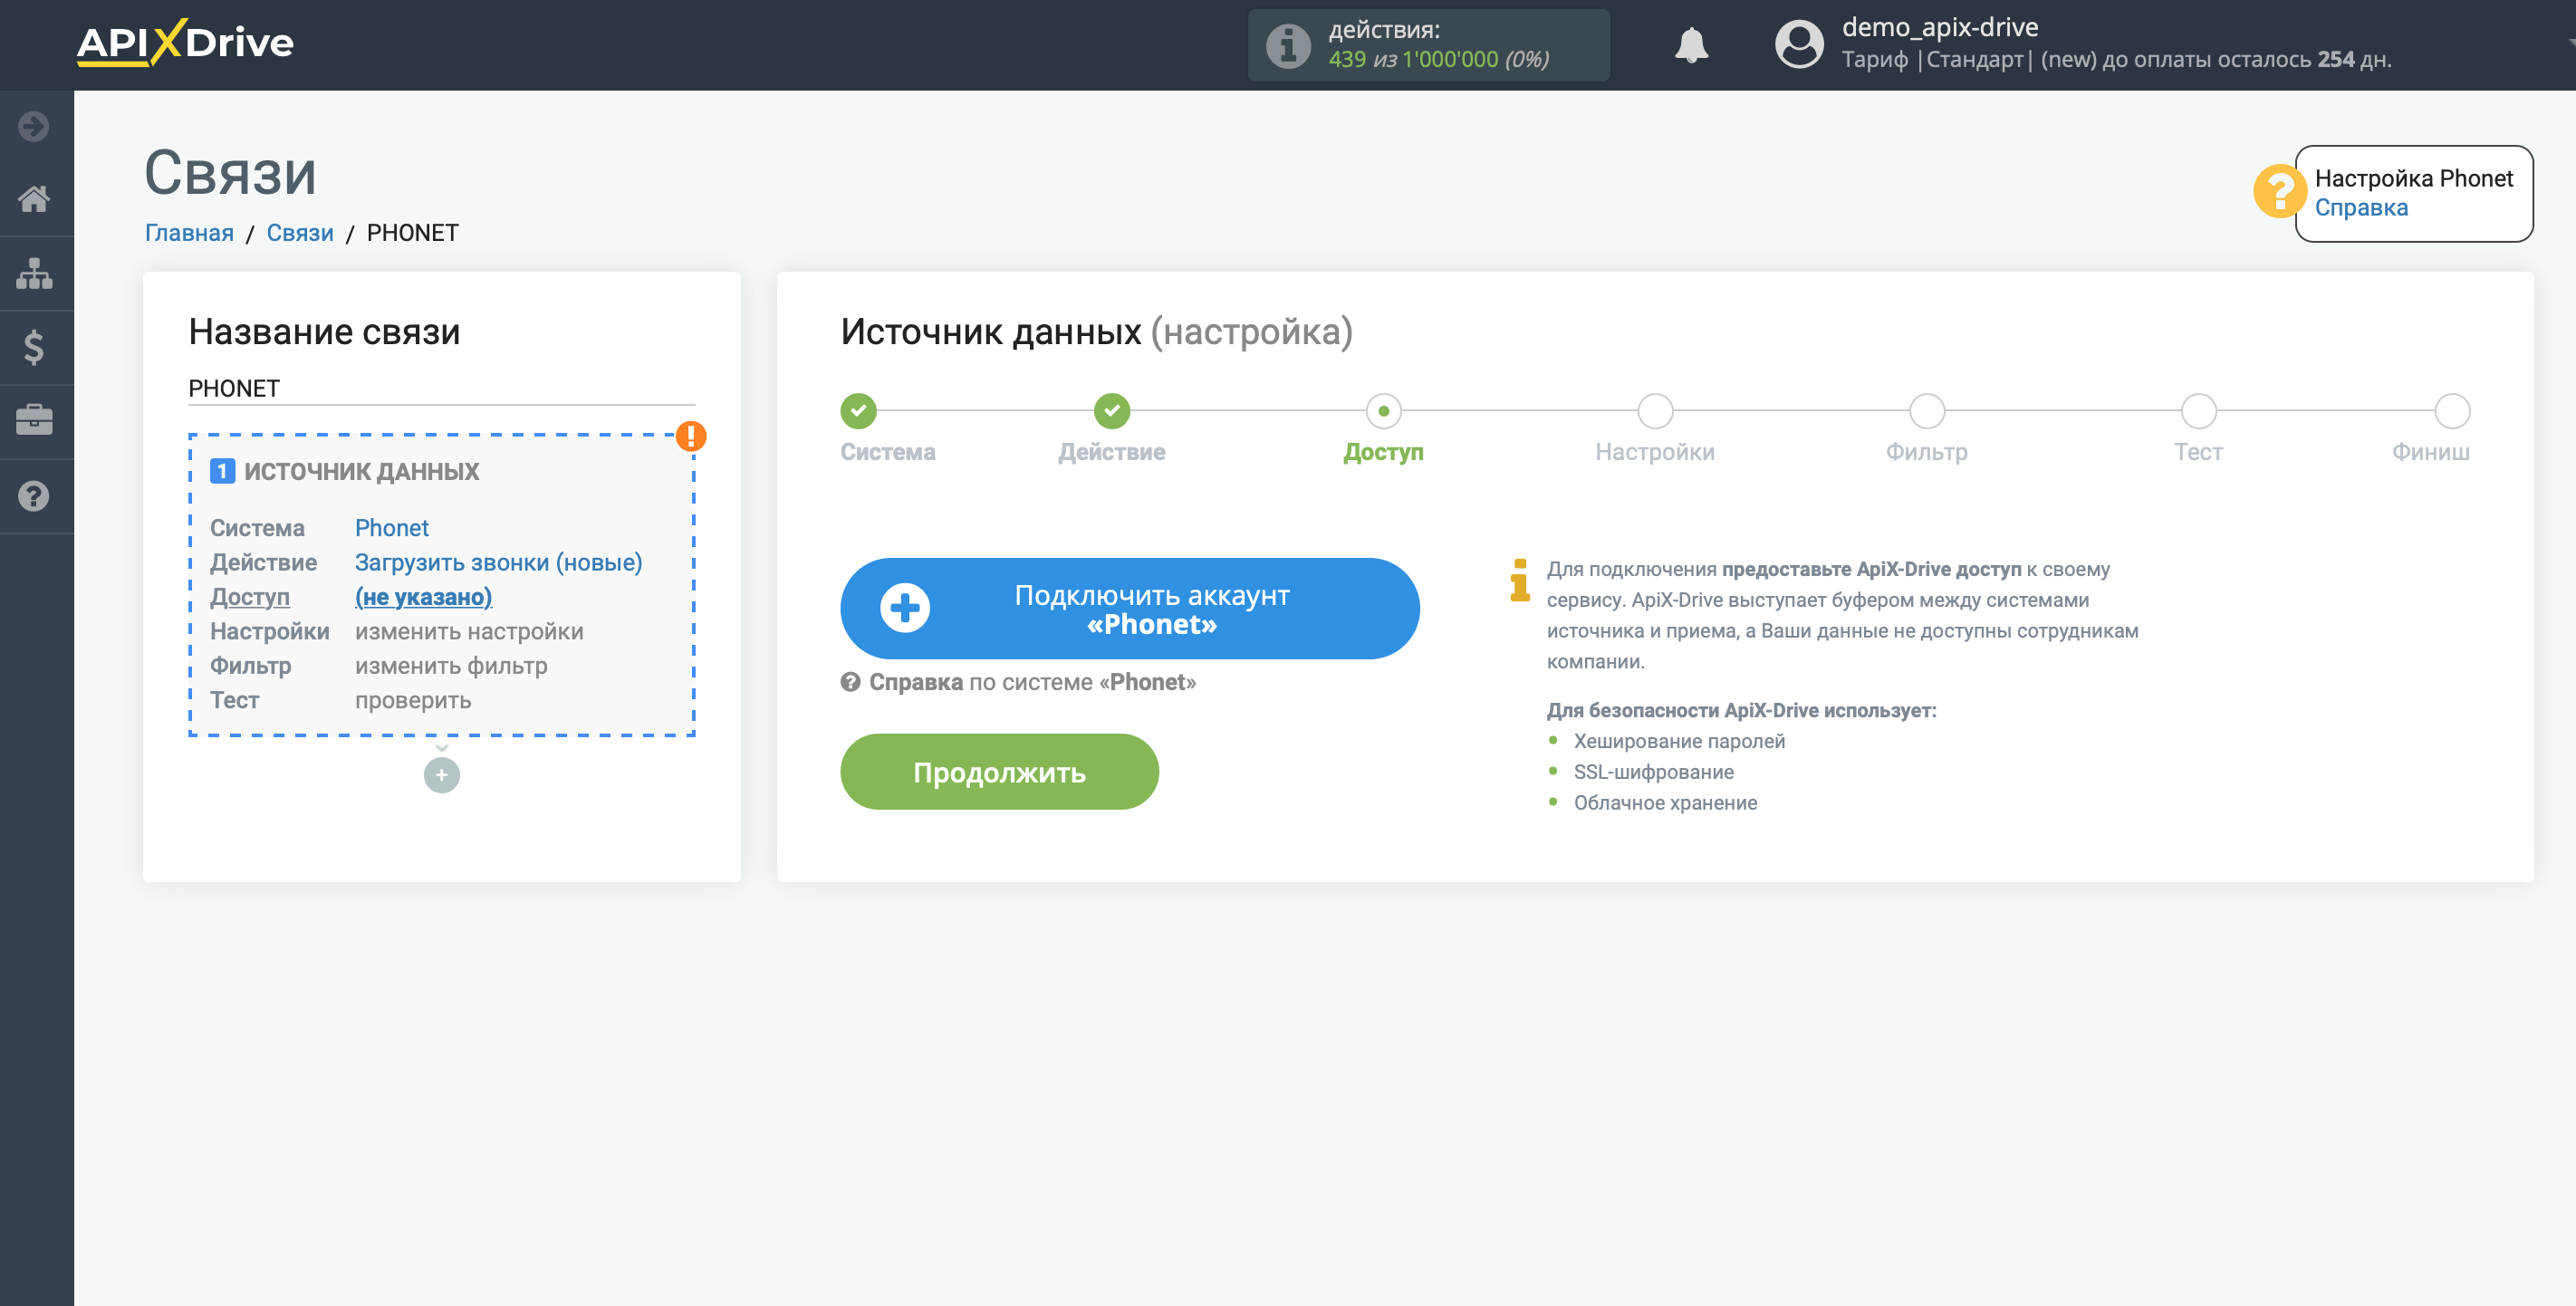This screenshot has height=1306, width=2576.
Task: Open connections sitemap icon in sidebar
Action: point(34,273)
